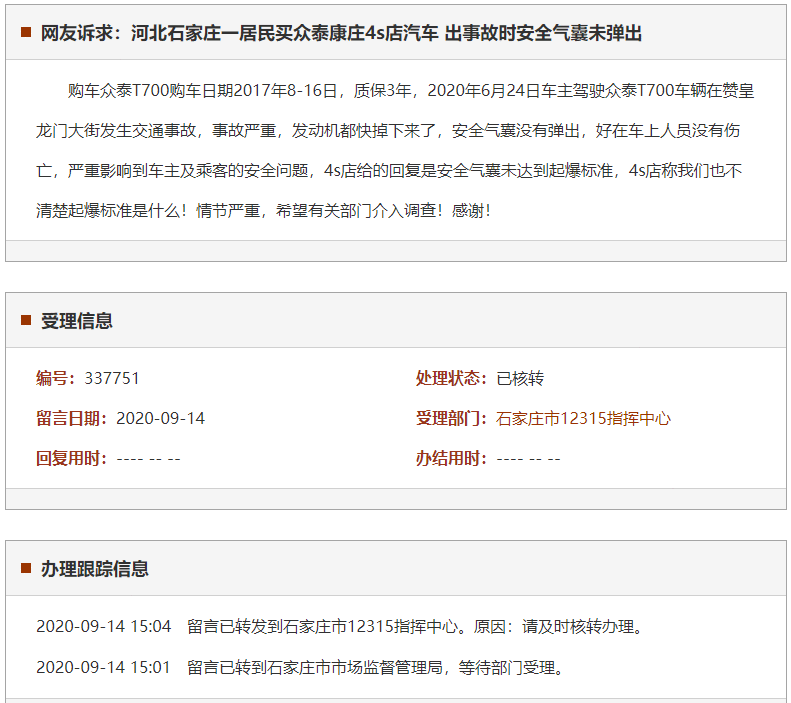Screen dimensions: 791x703
Task: Click the 受理信息 section heading
Action: point(76,321)
